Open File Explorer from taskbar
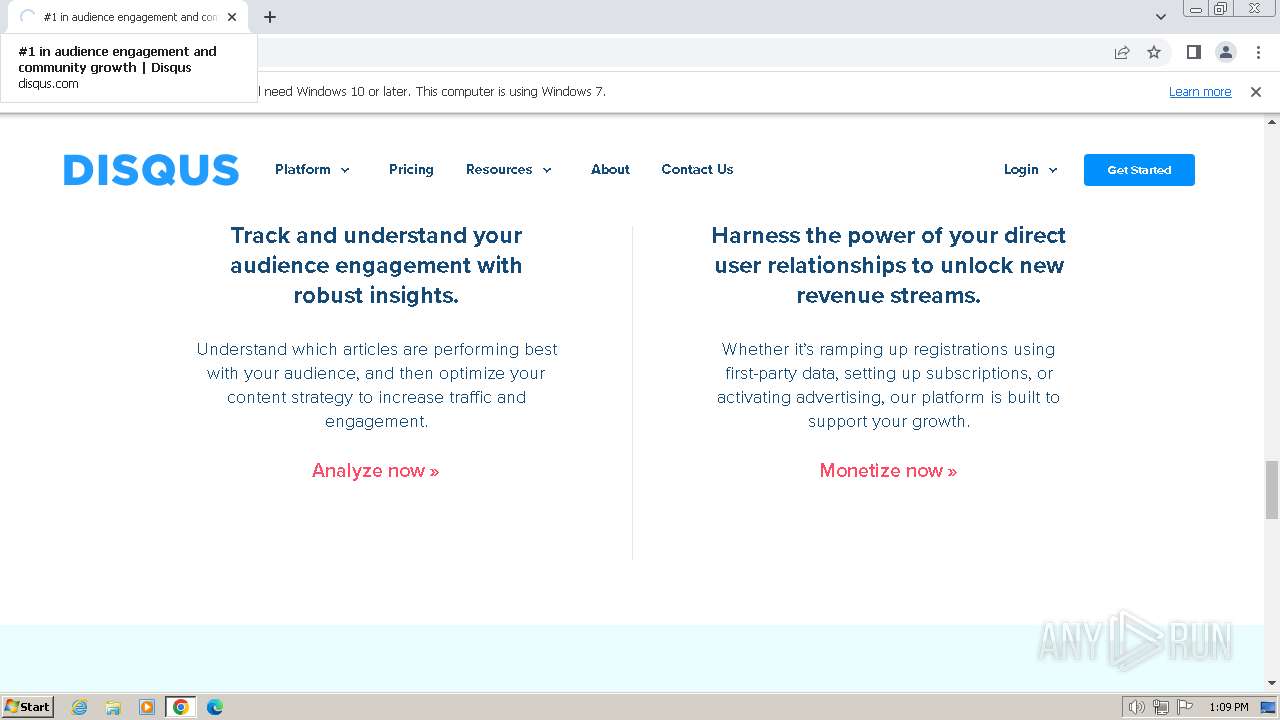 [x=113, y=707]
